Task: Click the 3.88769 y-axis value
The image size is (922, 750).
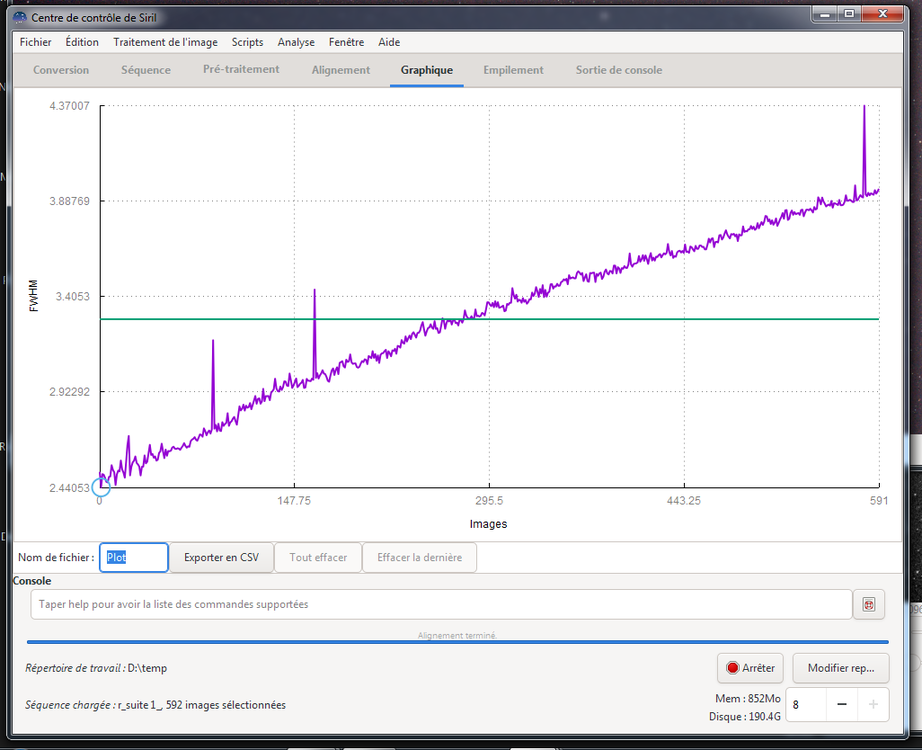Action: pos(69,201)
